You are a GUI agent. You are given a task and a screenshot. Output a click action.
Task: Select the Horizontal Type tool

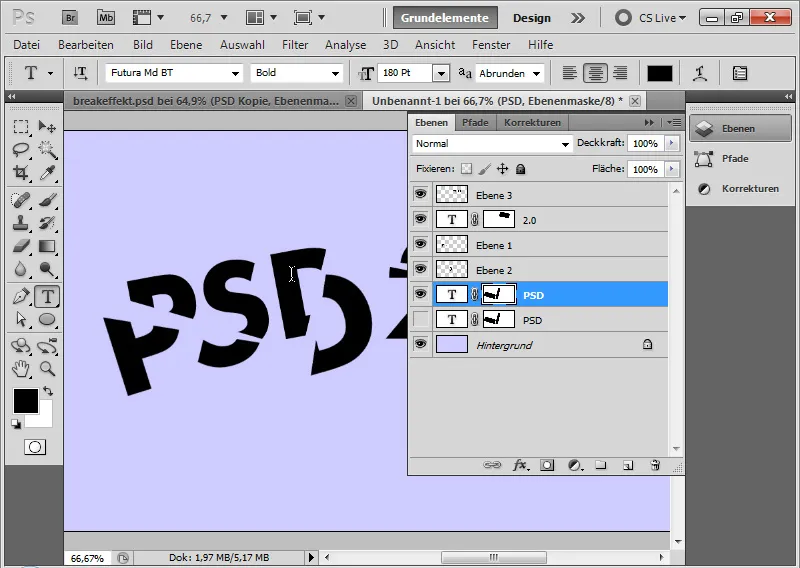click(47, 296)
